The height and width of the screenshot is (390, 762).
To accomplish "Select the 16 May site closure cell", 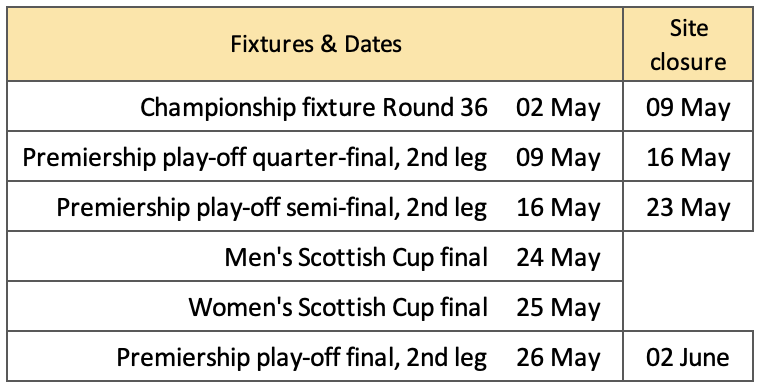I will point(688,156).
